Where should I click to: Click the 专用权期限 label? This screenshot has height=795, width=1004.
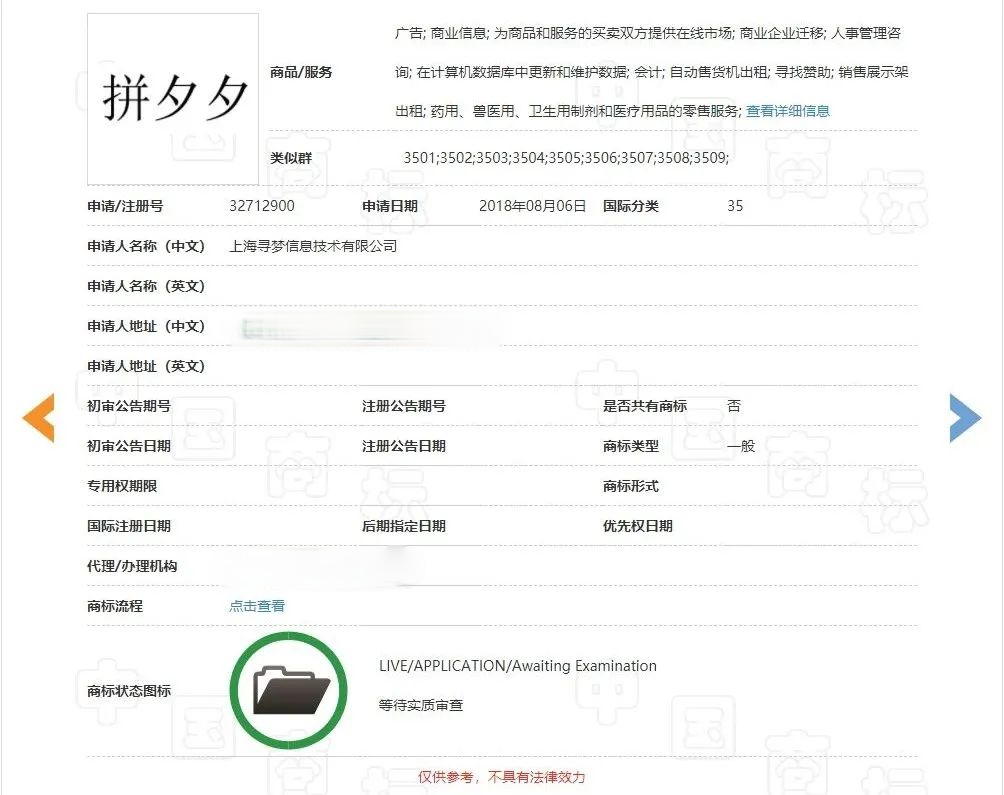122,486
